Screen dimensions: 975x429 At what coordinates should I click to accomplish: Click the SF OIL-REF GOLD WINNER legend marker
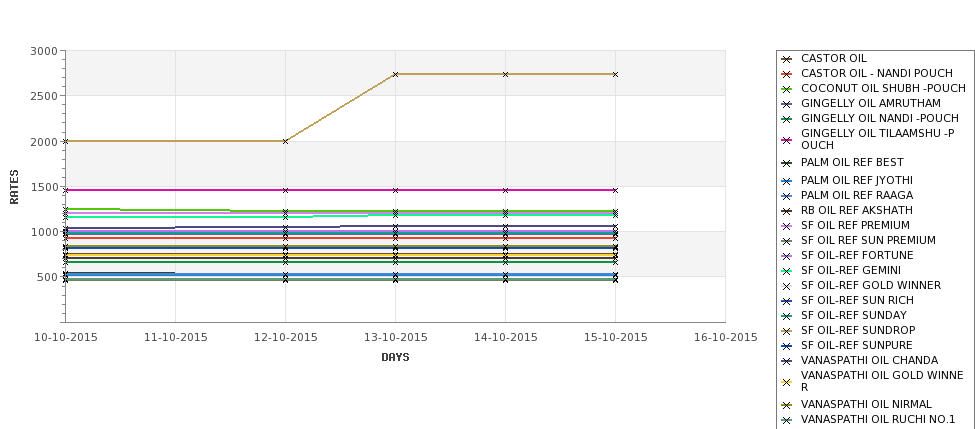[787, 286]
